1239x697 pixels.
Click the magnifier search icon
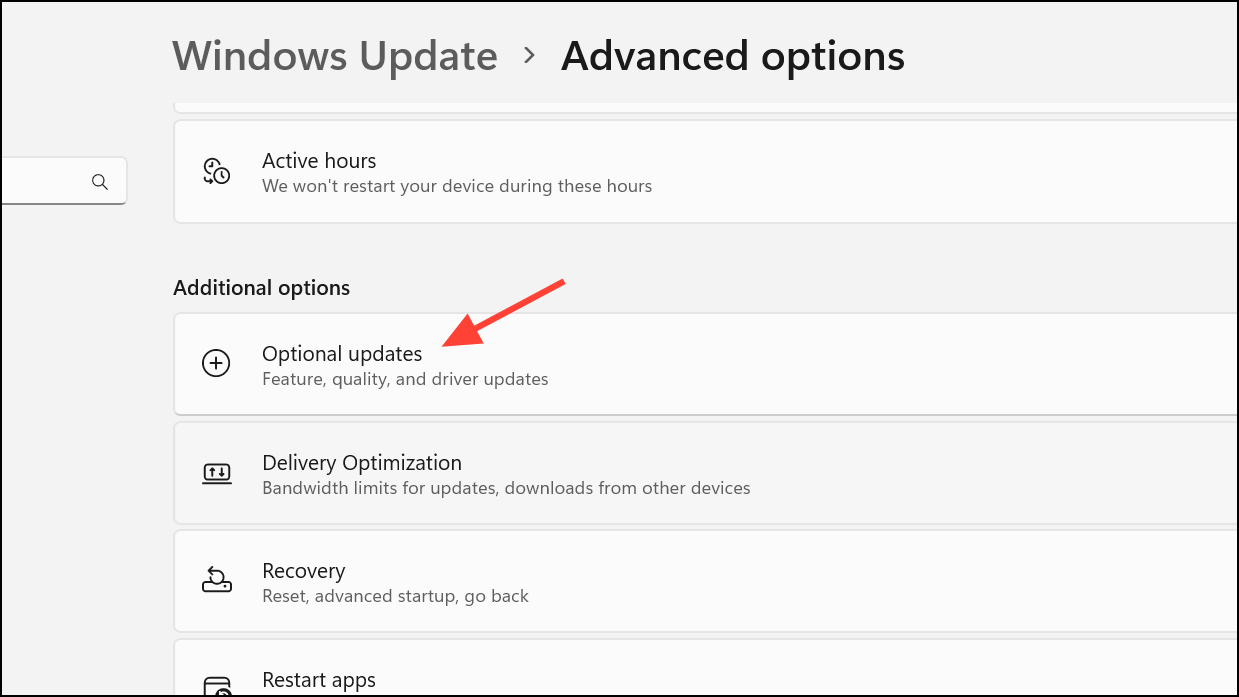point(99,181)
